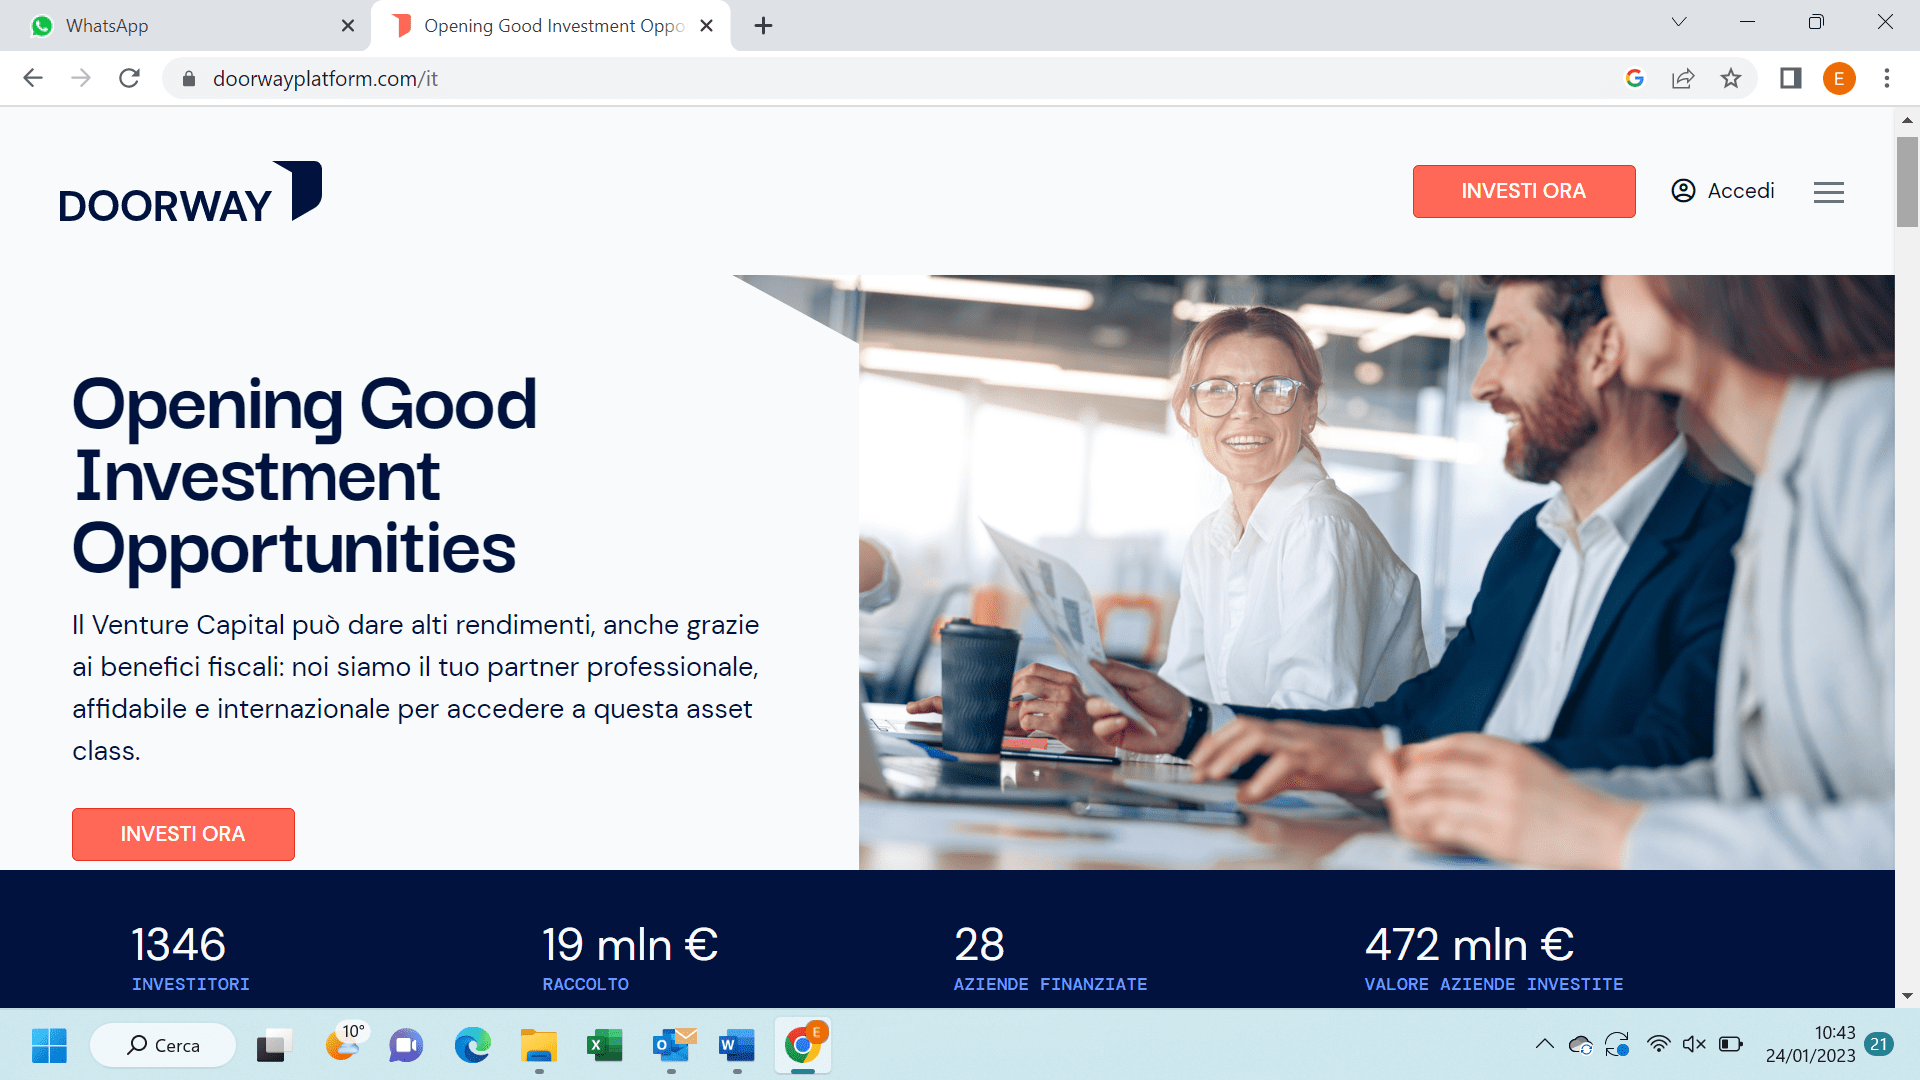Open the Chrome three-dot menu

click(1887, 79)
